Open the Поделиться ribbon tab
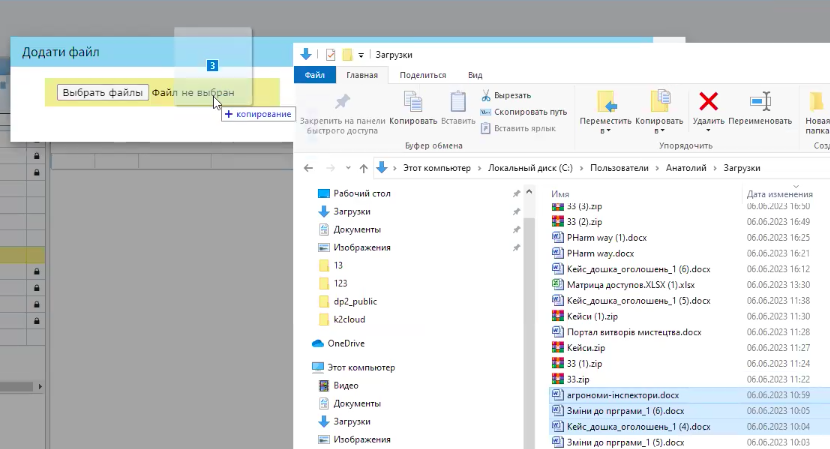830x449 pixels. click(x=422, y=75)
